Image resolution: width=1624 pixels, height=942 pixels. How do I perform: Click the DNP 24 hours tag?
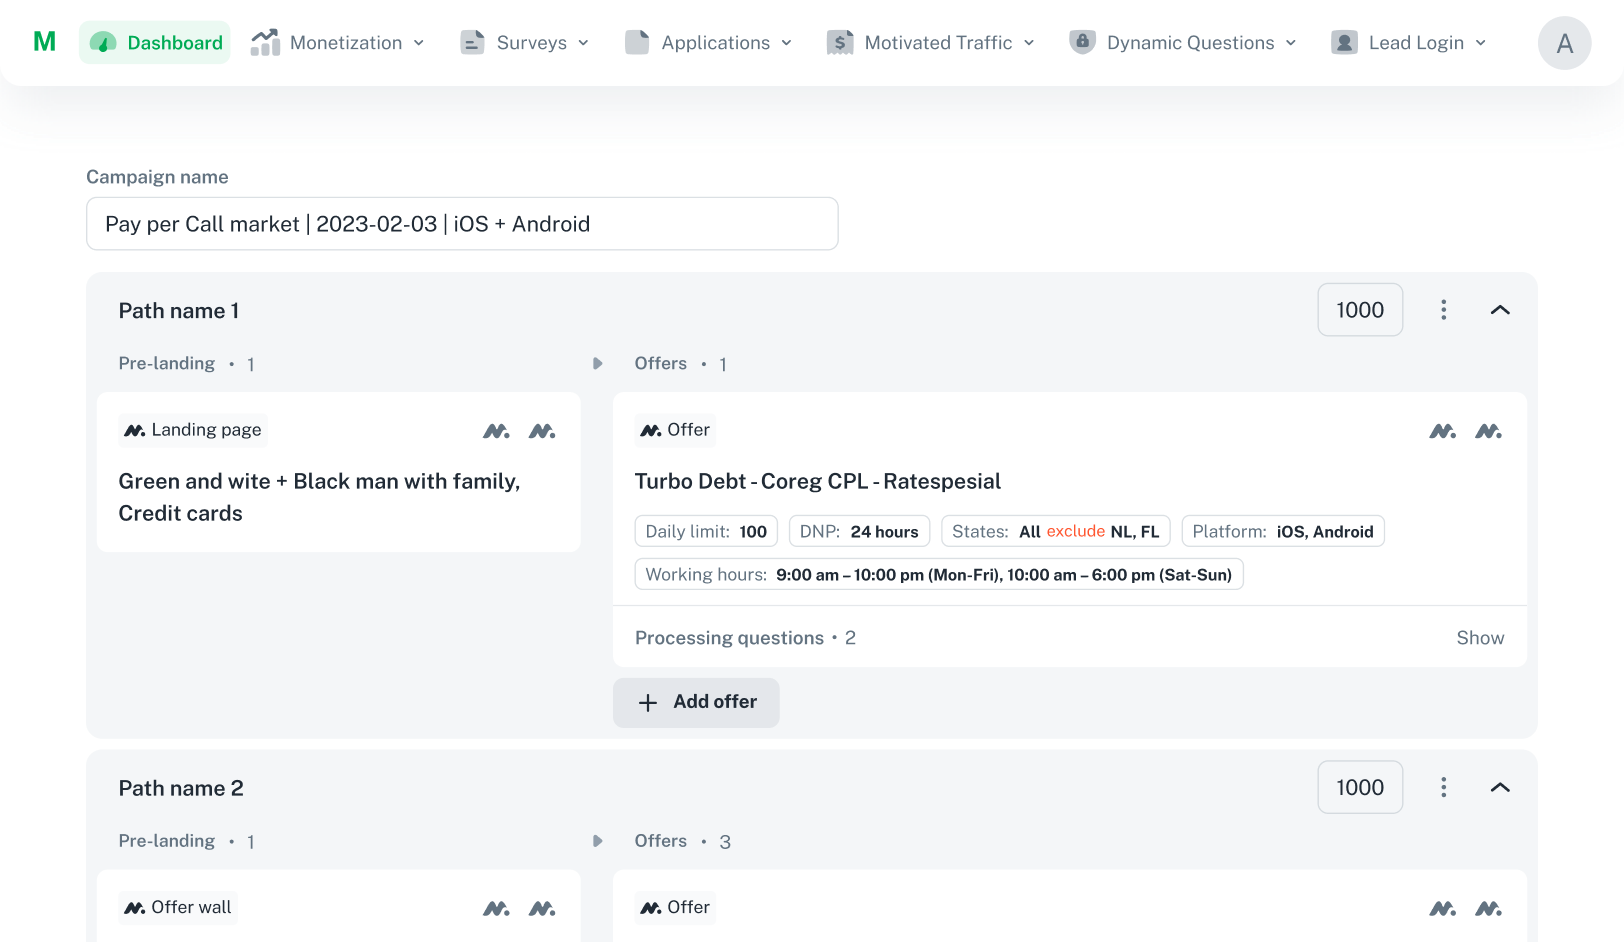coord(859,531)
